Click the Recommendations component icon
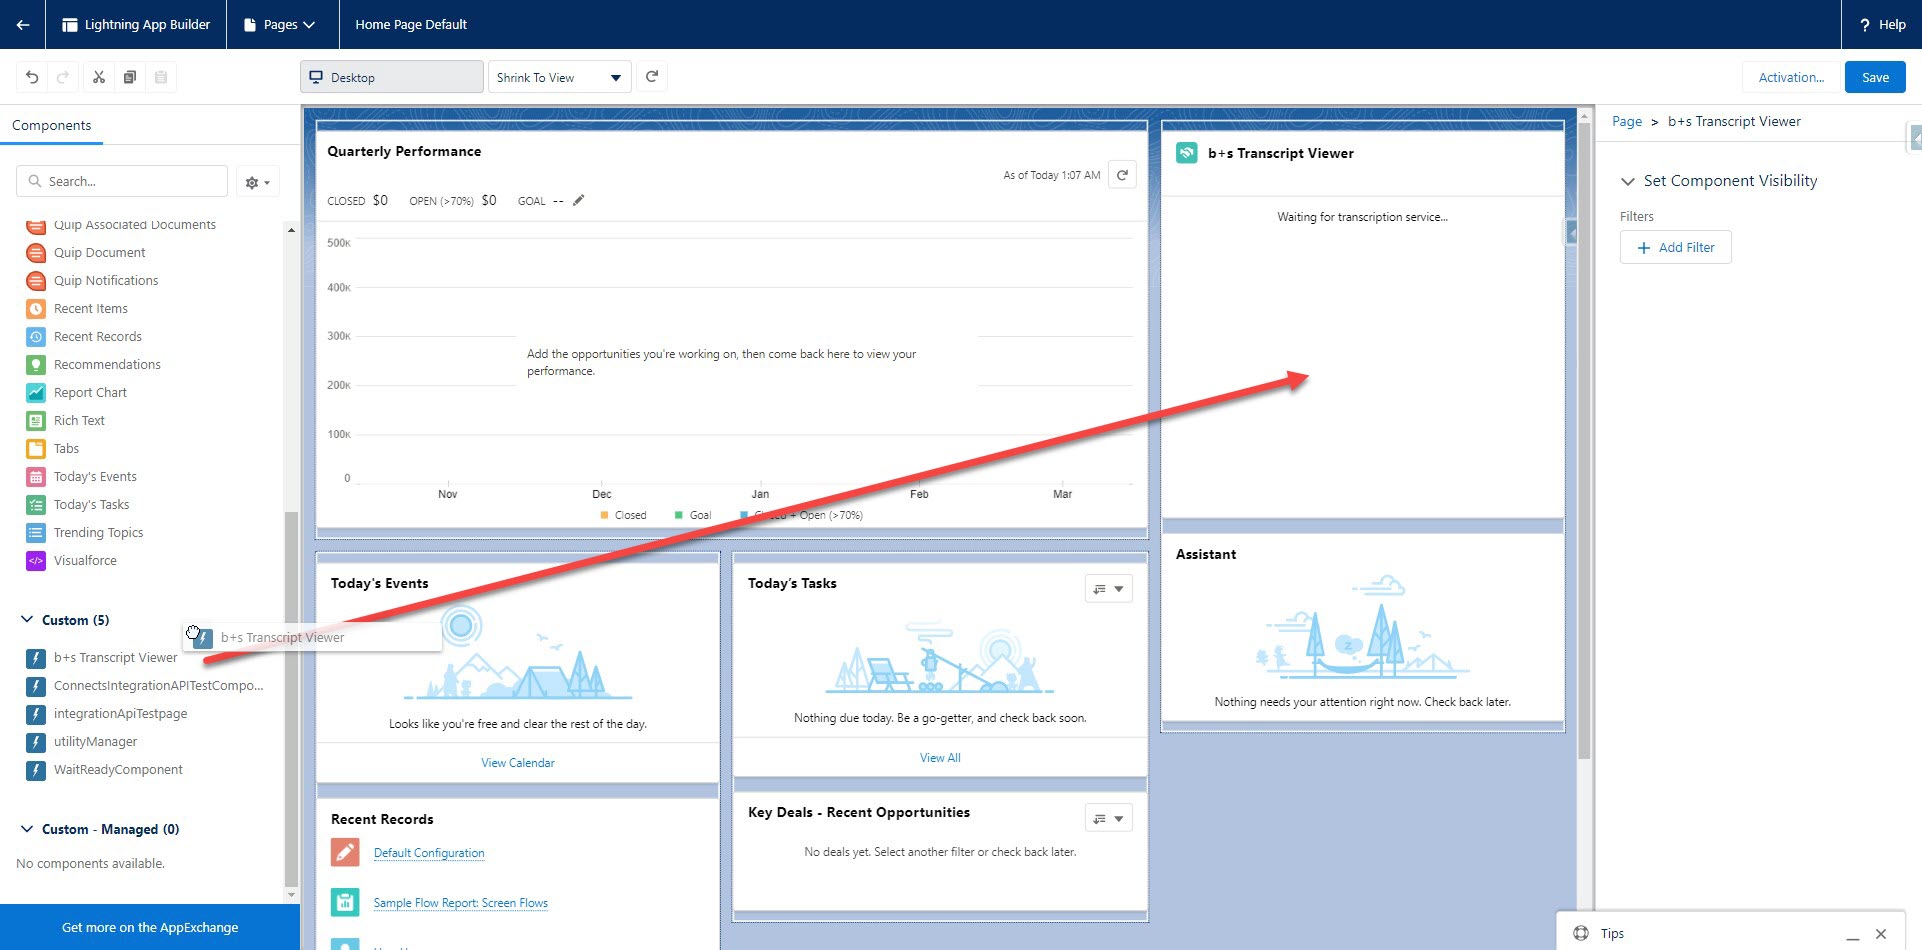 (36, 365)
